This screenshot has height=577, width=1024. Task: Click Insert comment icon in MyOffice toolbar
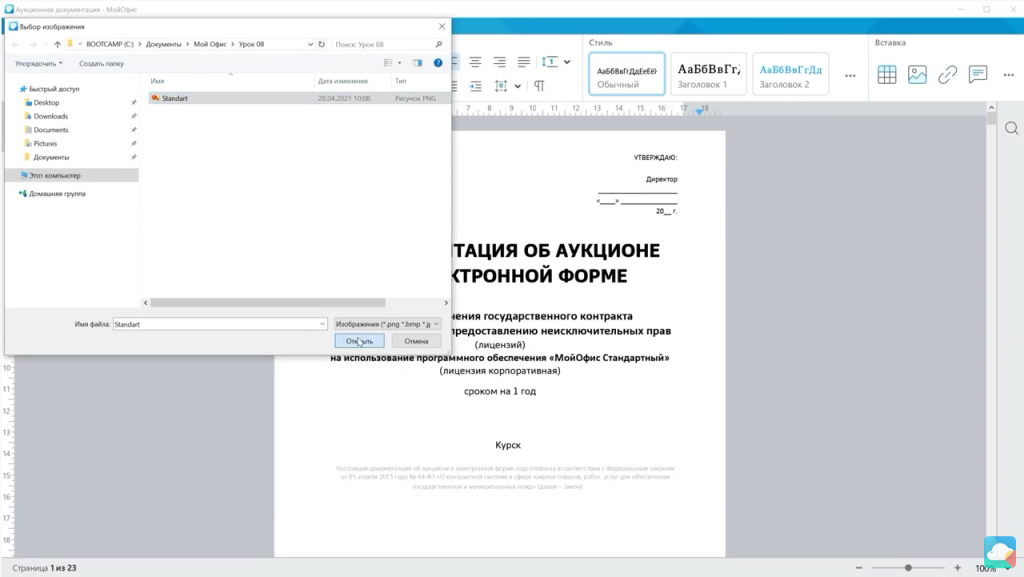(x=978, y=74)
